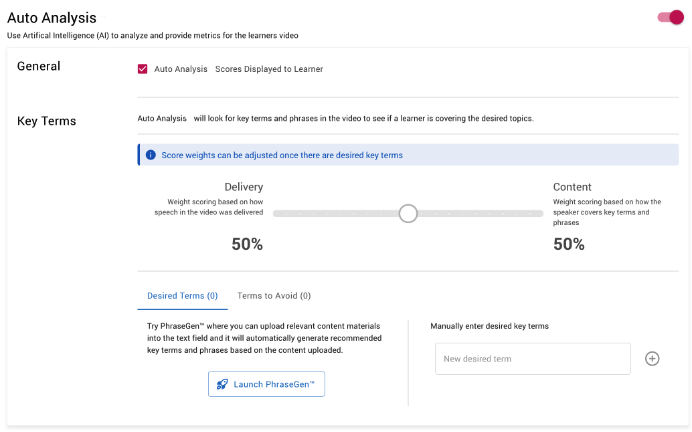Click the rocket icon on the PhraseGen button
Screen dimensions: 692x432
(222, 384)
